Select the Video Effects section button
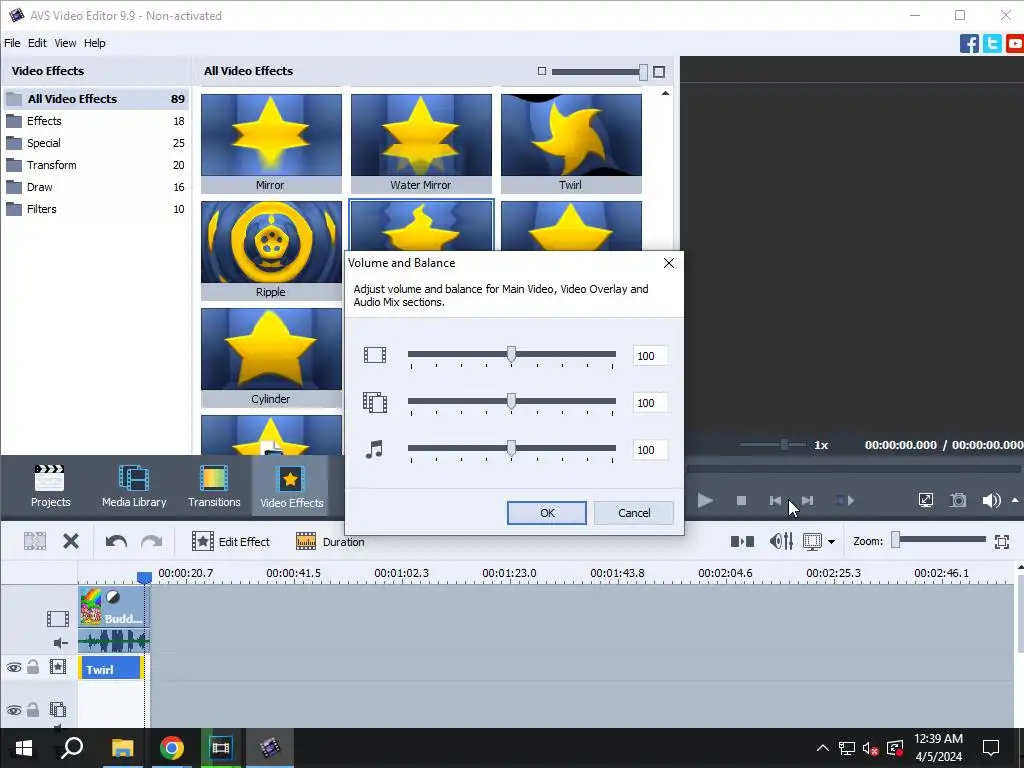The image size is (1024, 768). [x=291, y=487]
